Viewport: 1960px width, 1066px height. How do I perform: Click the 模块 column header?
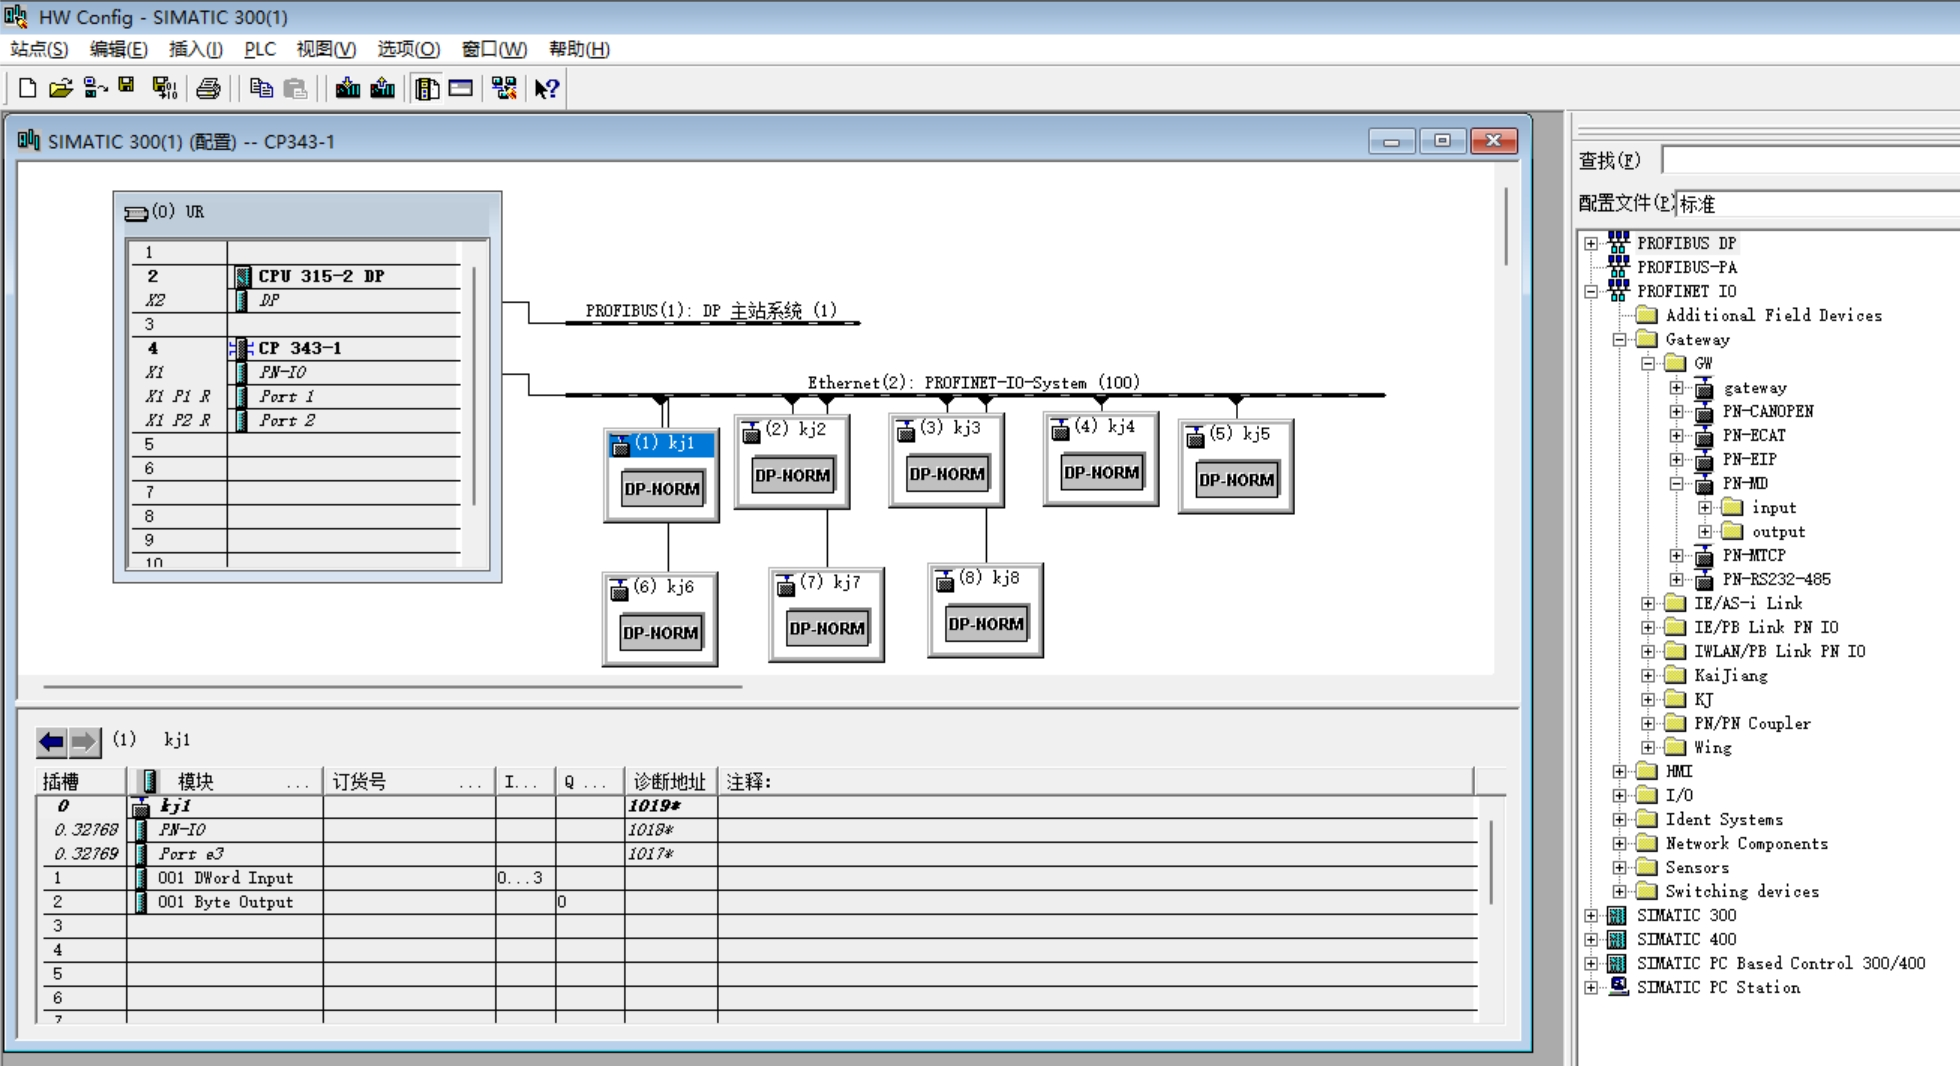(224, 782)
